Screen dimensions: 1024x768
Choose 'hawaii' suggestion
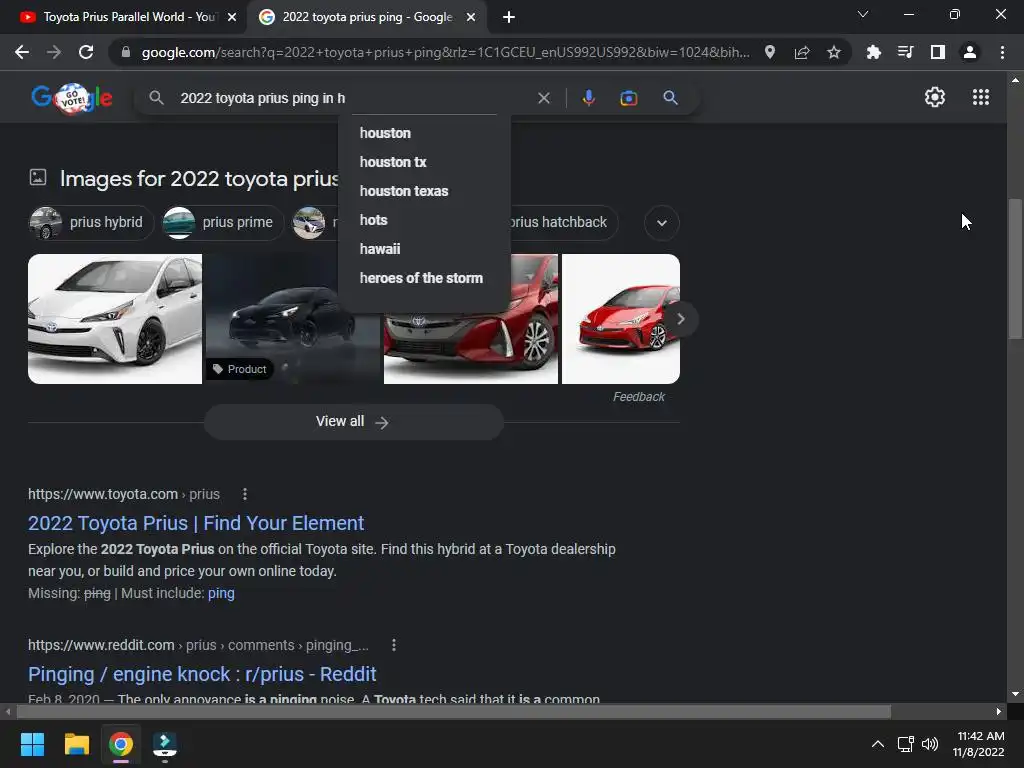click(423, 249)
